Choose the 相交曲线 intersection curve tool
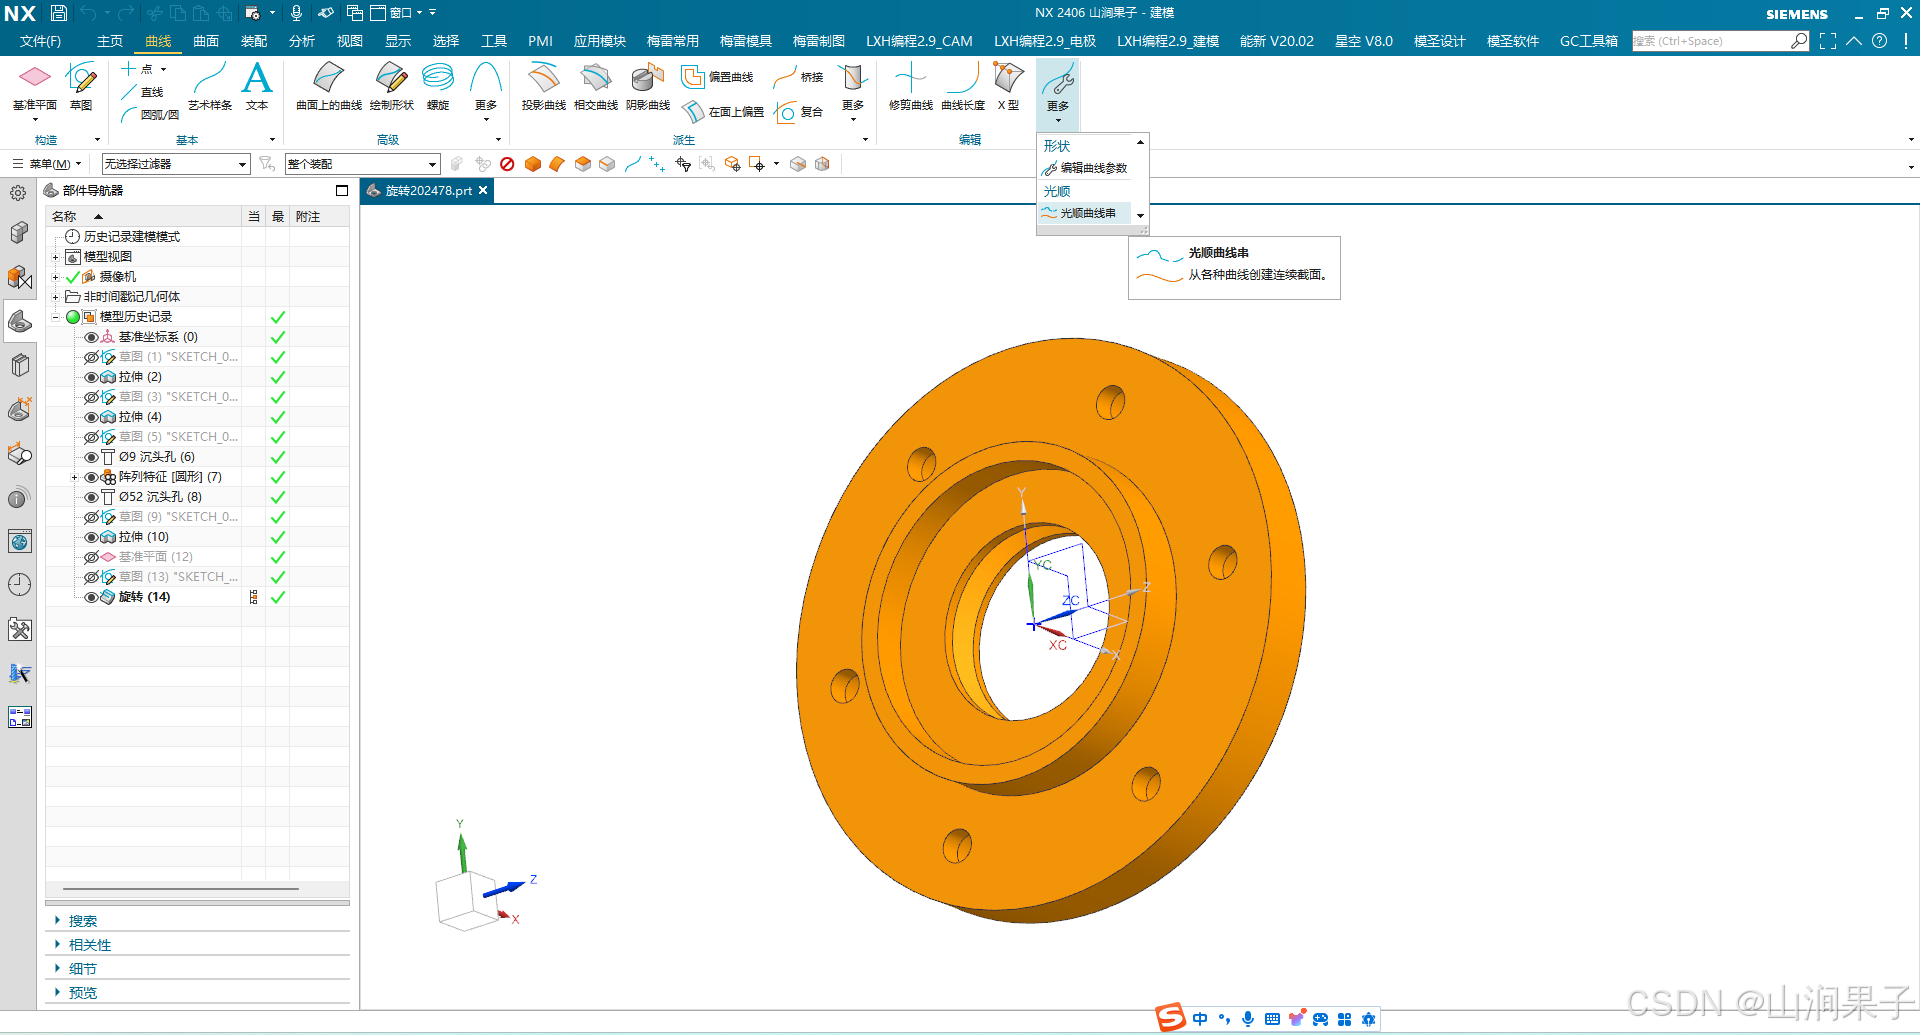 (595, 86)
